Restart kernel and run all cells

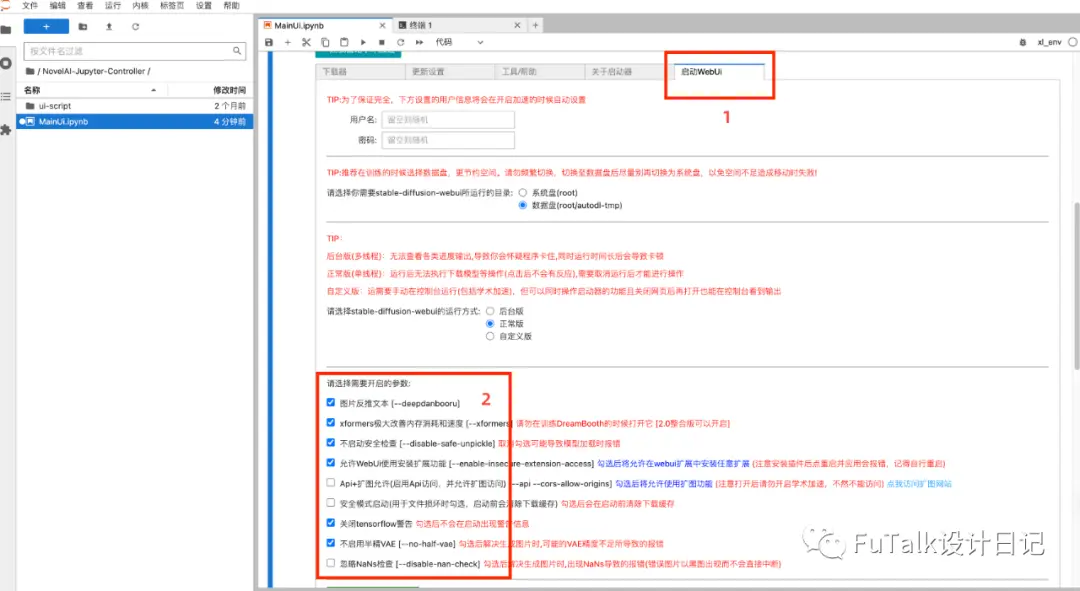pyautogui.click(x=419, y=43)
